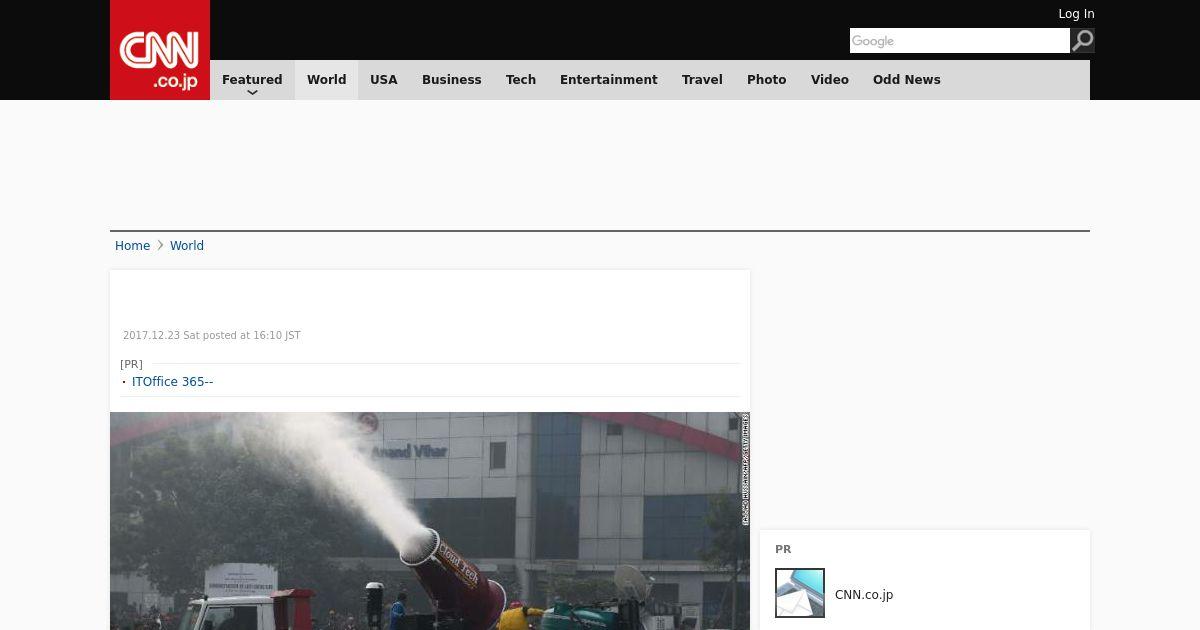Click the World breadcrumb link
This screenshot has width=1200, height=630.
[x=187, y=246]
